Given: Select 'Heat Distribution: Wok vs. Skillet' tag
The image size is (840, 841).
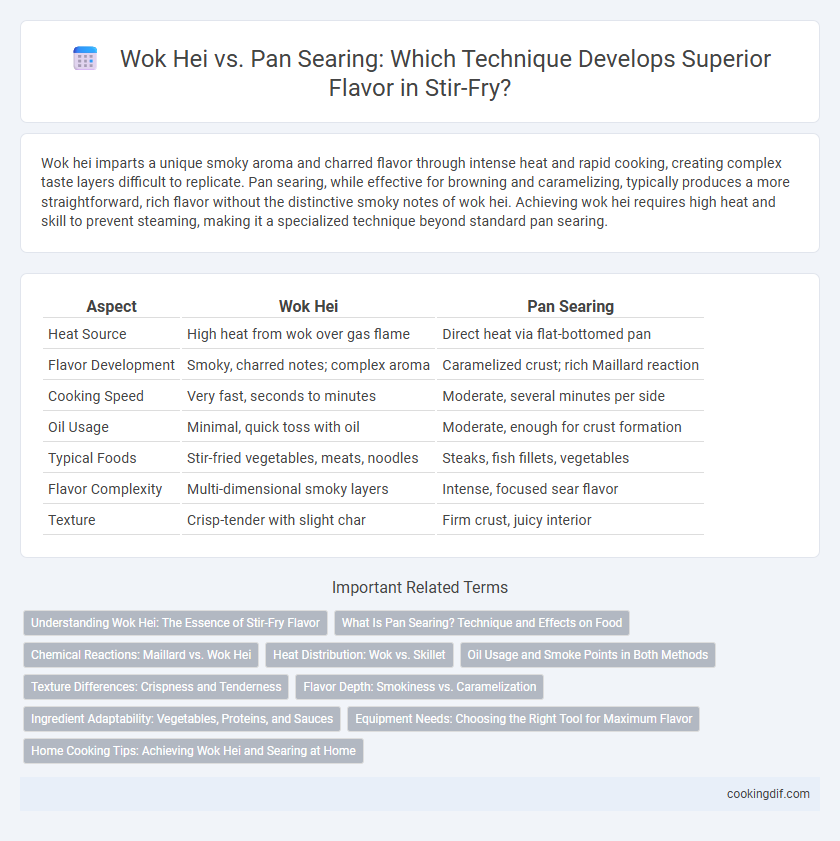Looking at the screenshot, I should 359,655.
